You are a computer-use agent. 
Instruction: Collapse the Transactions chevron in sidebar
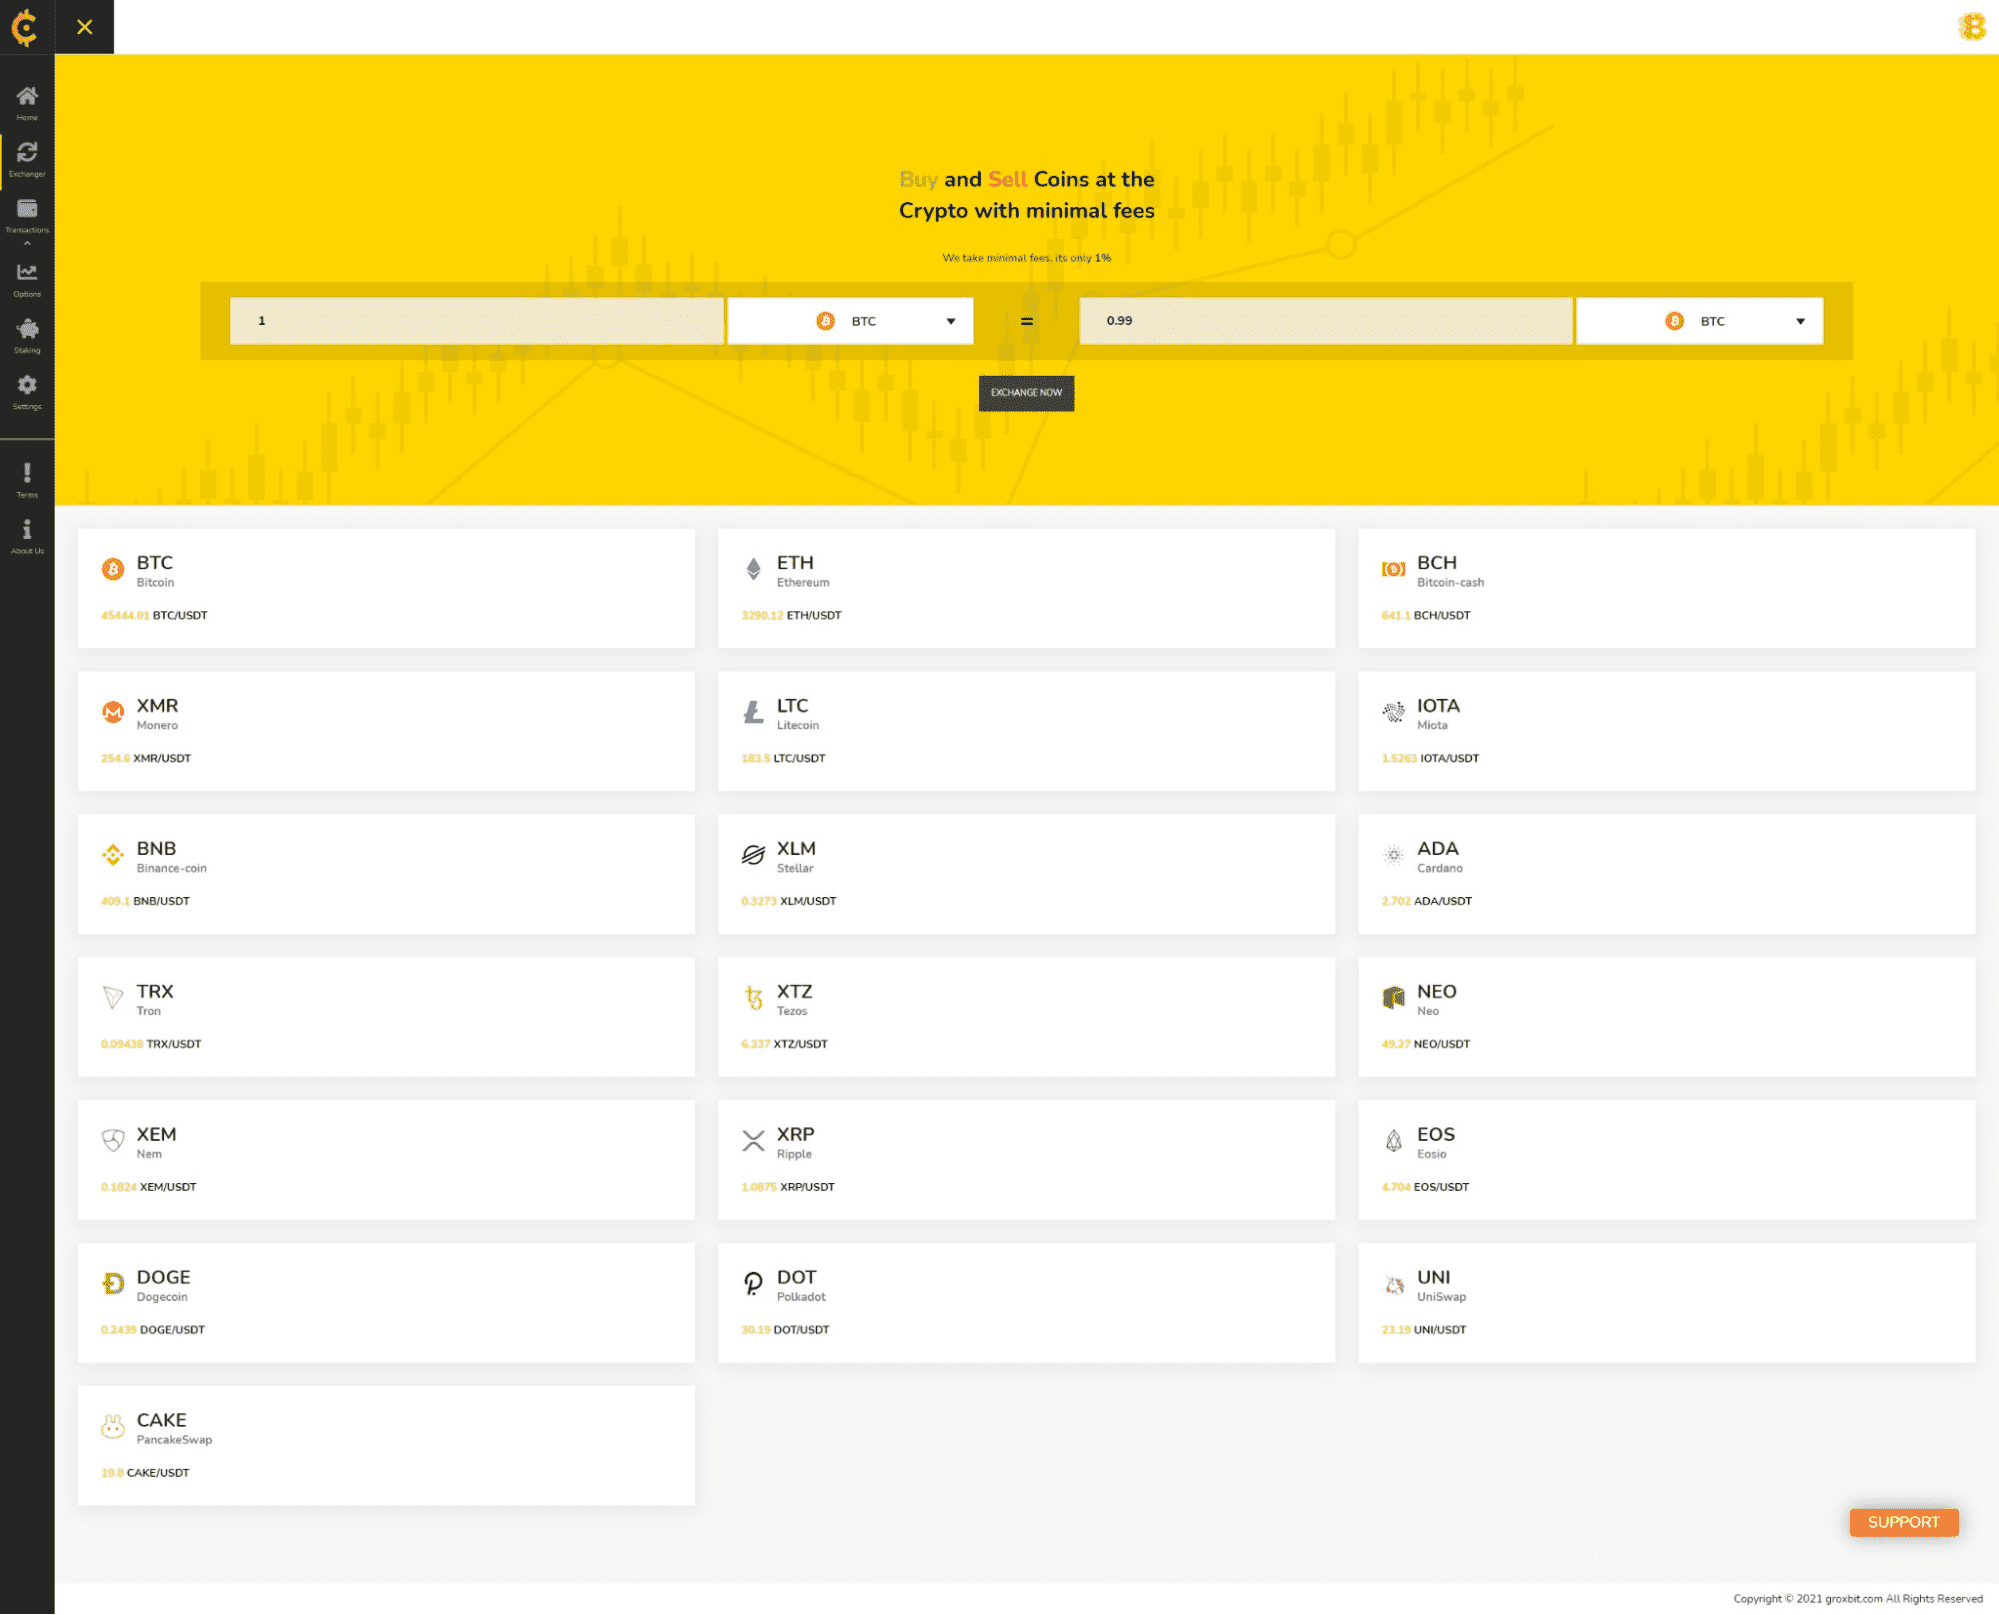click(x=27, y=243)
